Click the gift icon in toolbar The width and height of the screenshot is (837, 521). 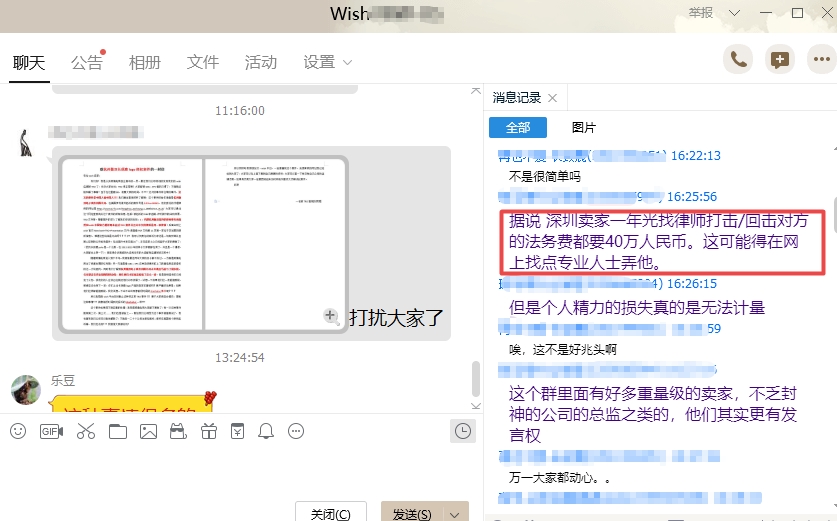tap(208, 431)
